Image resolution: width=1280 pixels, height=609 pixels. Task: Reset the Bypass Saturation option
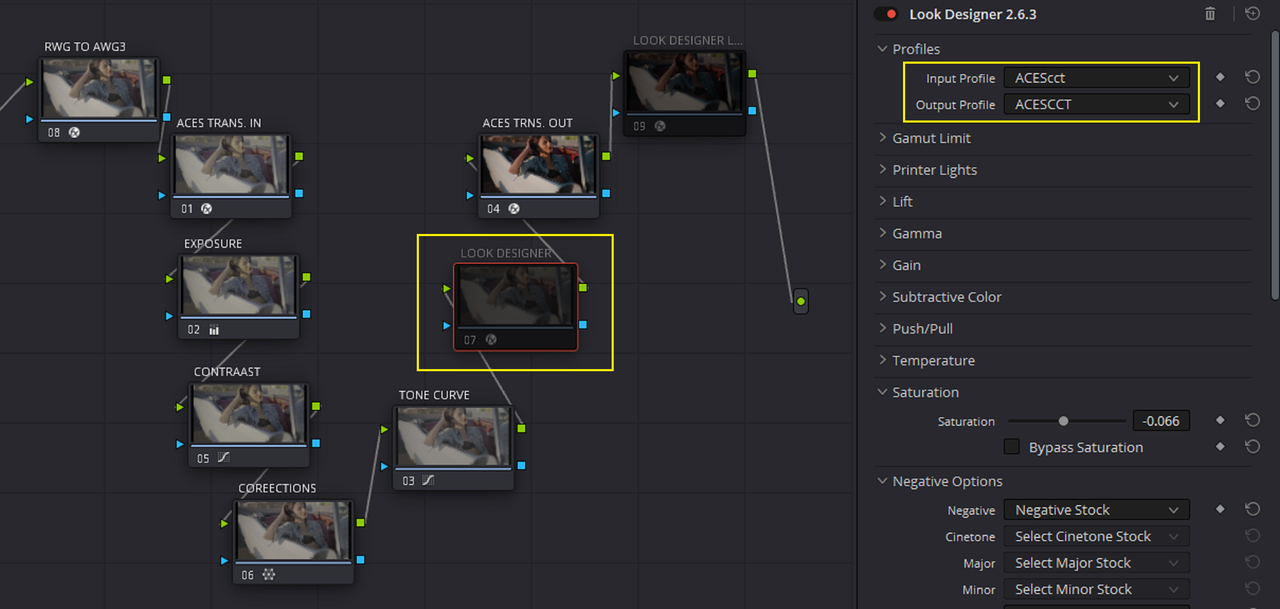pos(1252,447)
